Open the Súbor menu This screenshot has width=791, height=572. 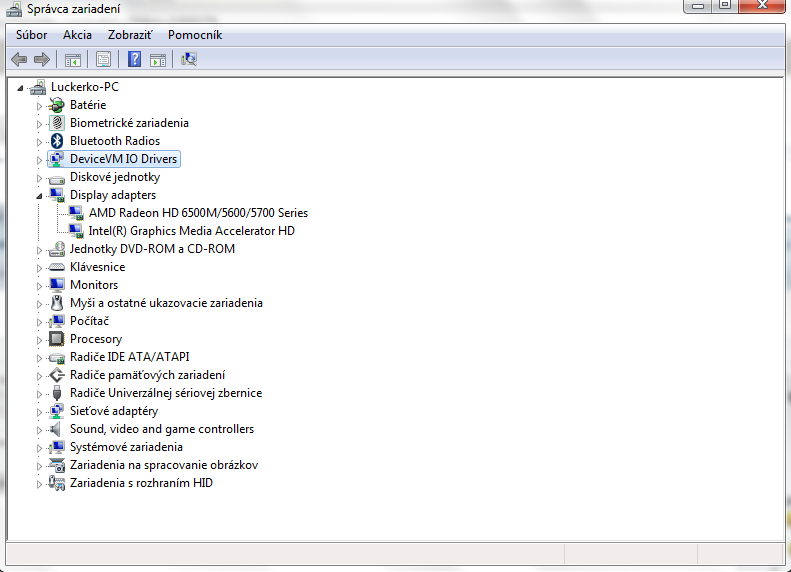pyautogui.click(x=31, y=35)
